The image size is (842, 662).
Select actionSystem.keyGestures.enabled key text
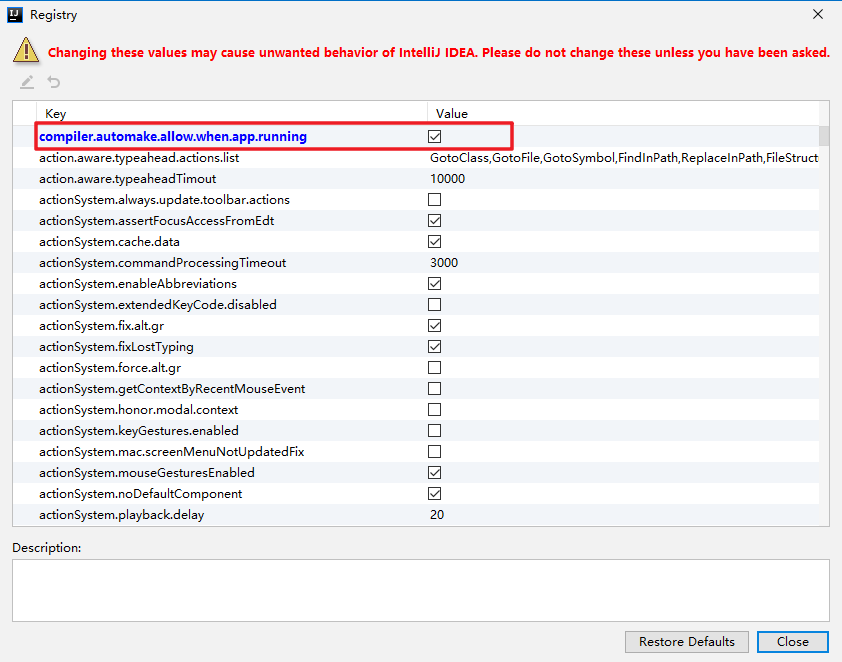139,431
